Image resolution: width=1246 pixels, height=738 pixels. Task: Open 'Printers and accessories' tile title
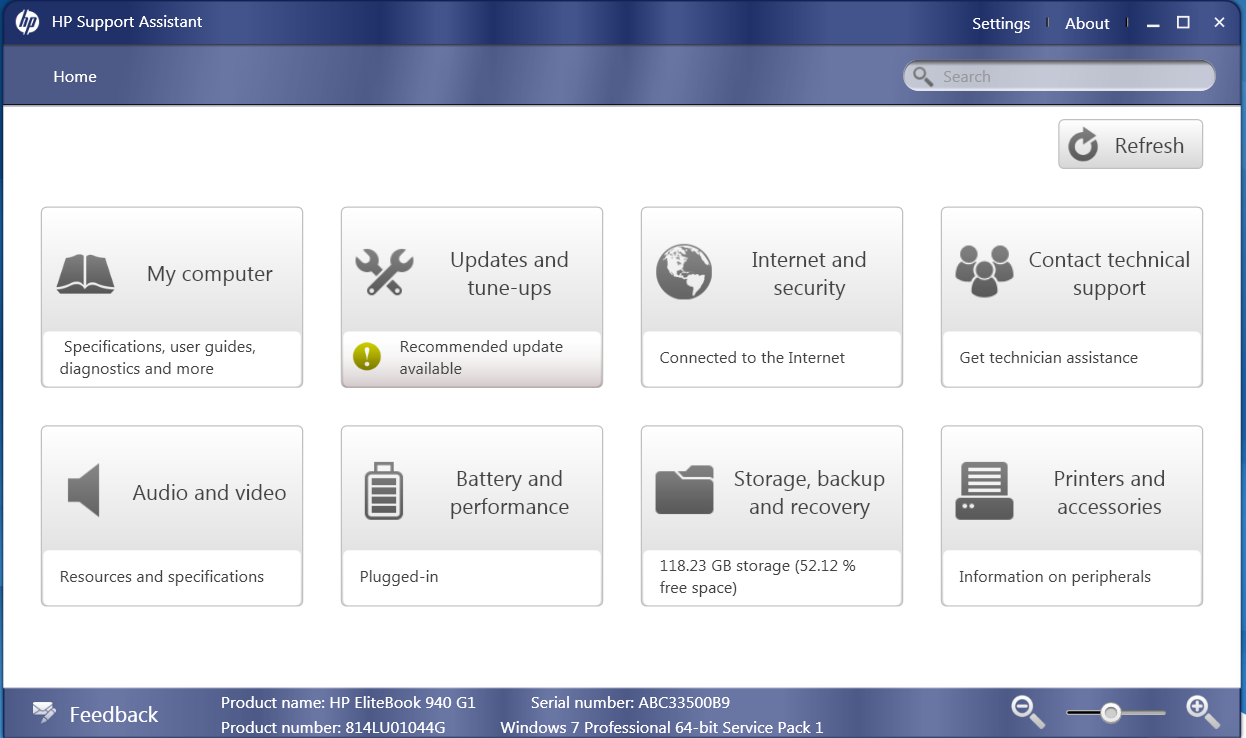point(1109,493)
